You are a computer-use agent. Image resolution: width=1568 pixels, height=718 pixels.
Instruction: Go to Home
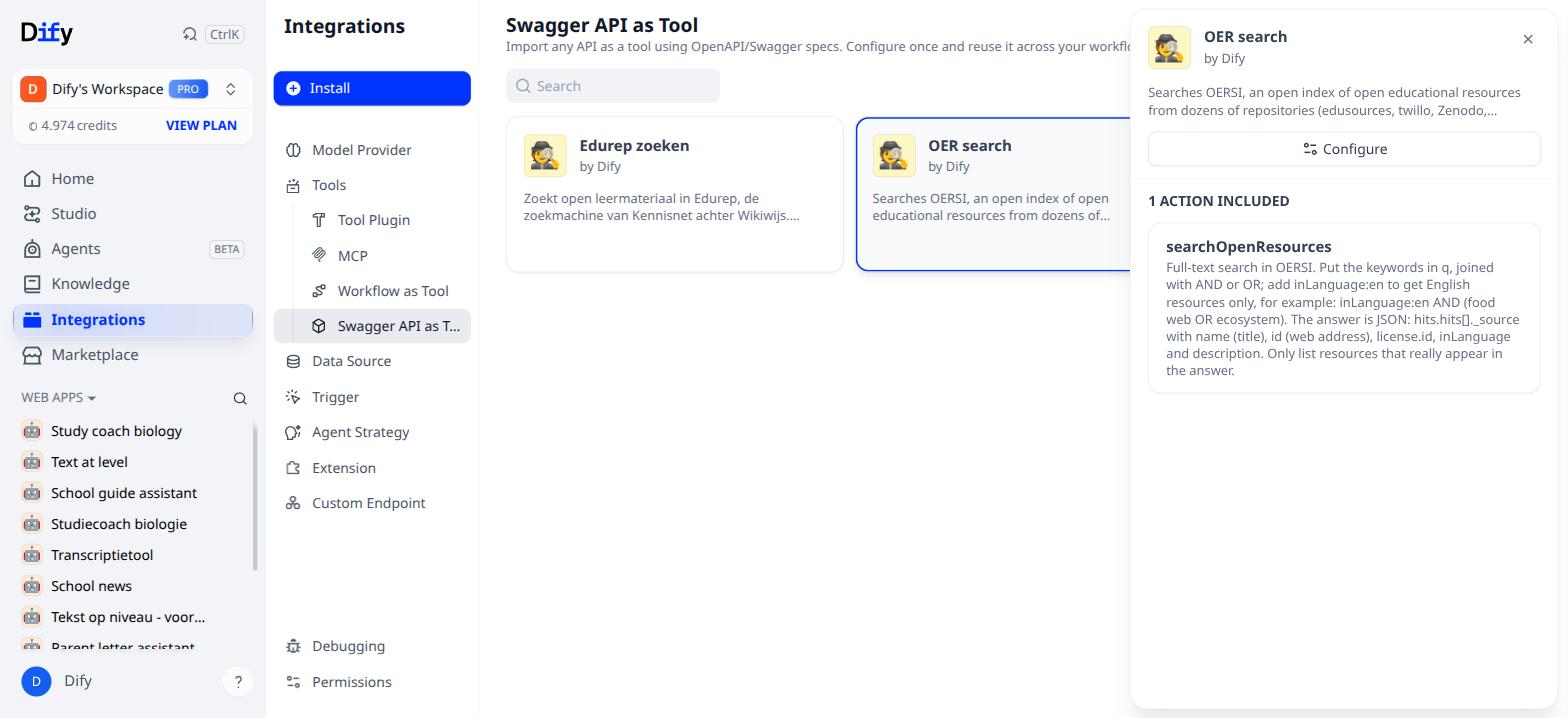tap(133, 179)
